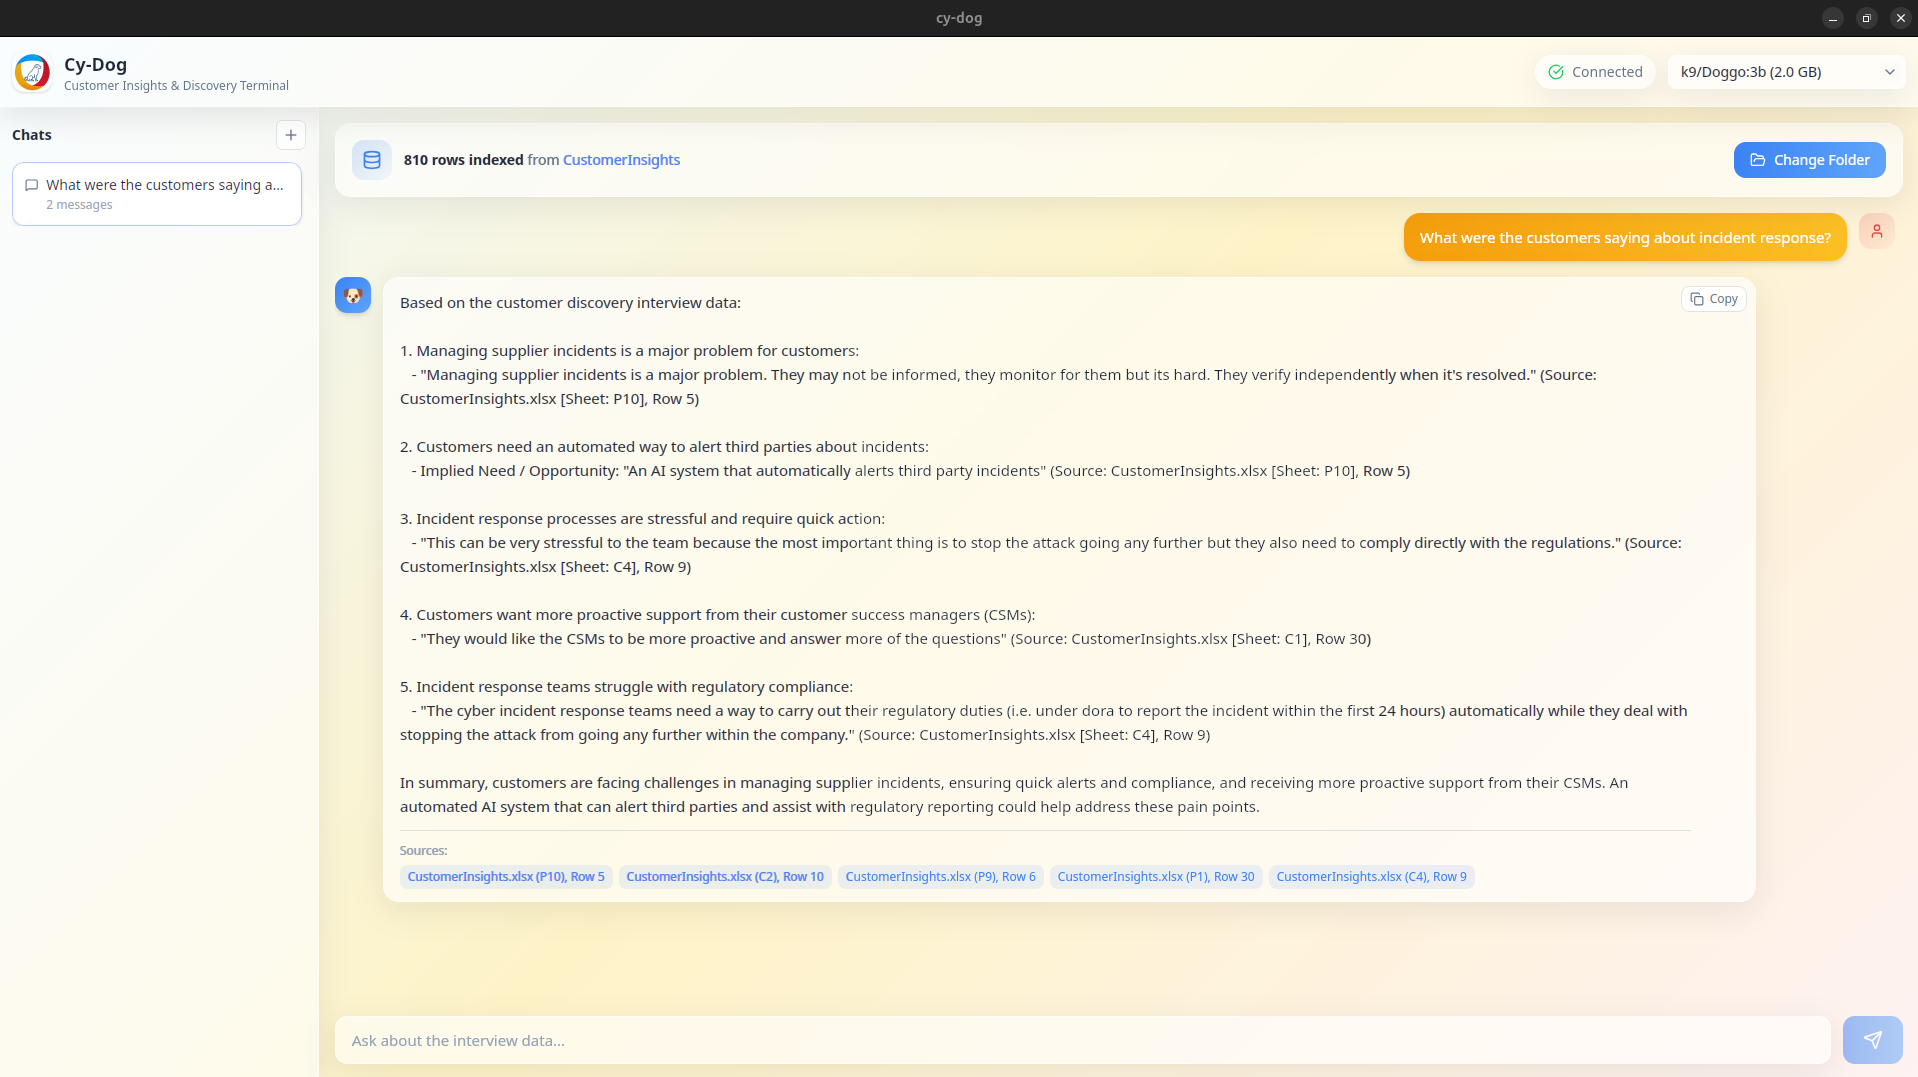Open source CustomerInsights.xlsx (P10), Row 5

pyautogui.click(x=506, y=877)
